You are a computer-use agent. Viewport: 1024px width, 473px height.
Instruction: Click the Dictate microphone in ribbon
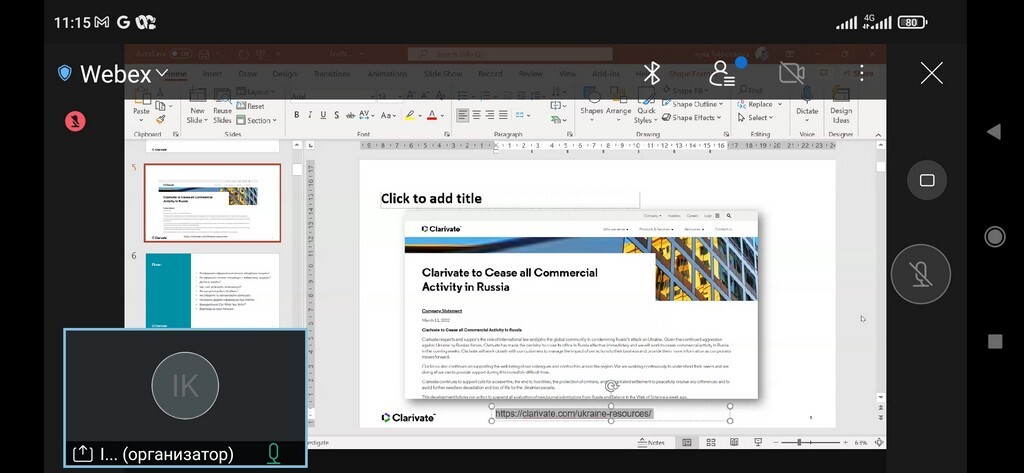(x=807, y=111)
